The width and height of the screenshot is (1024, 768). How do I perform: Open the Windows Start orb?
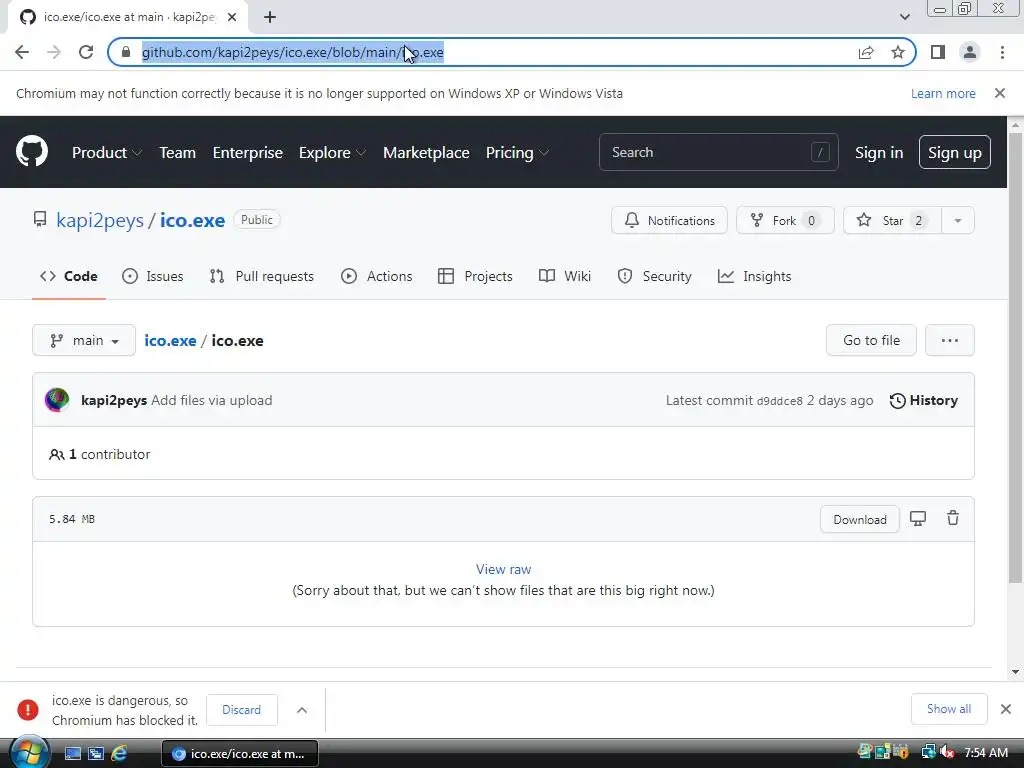[x=29, y=752]
